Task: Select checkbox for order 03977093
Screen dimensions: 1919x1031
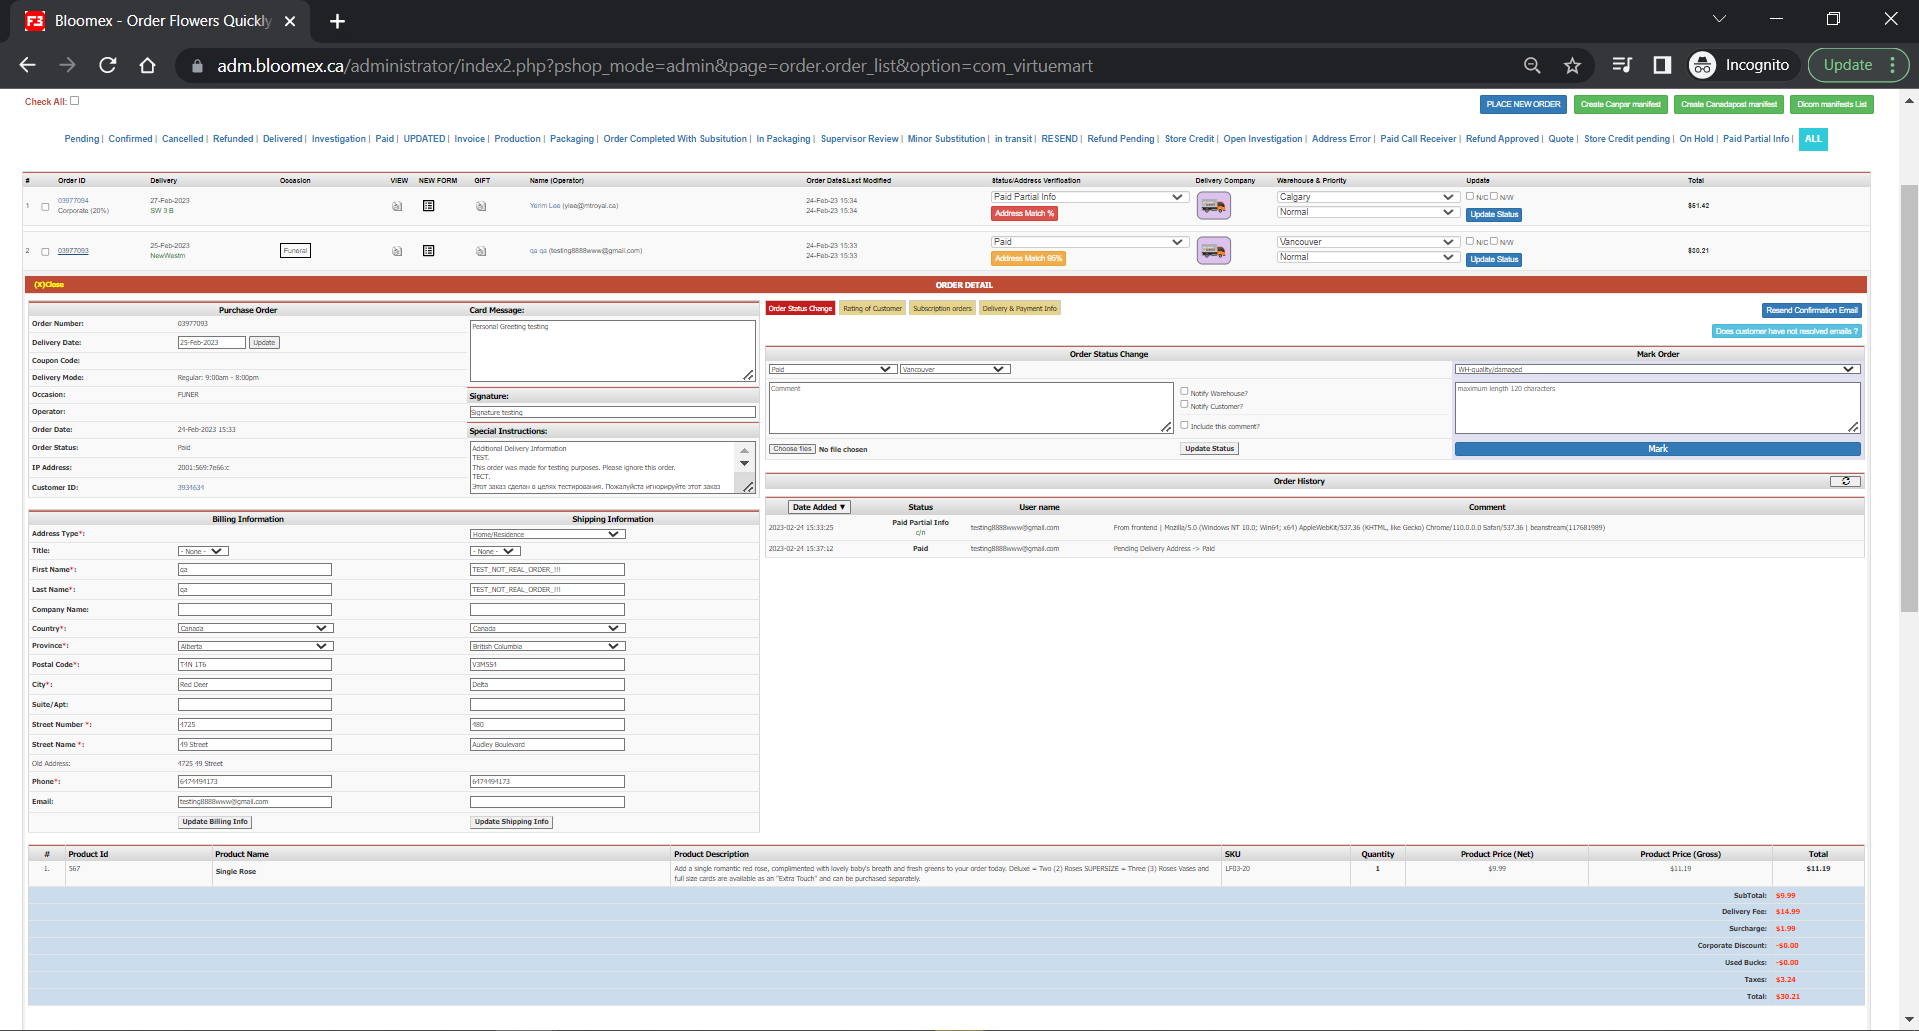Action: point(45,252)
